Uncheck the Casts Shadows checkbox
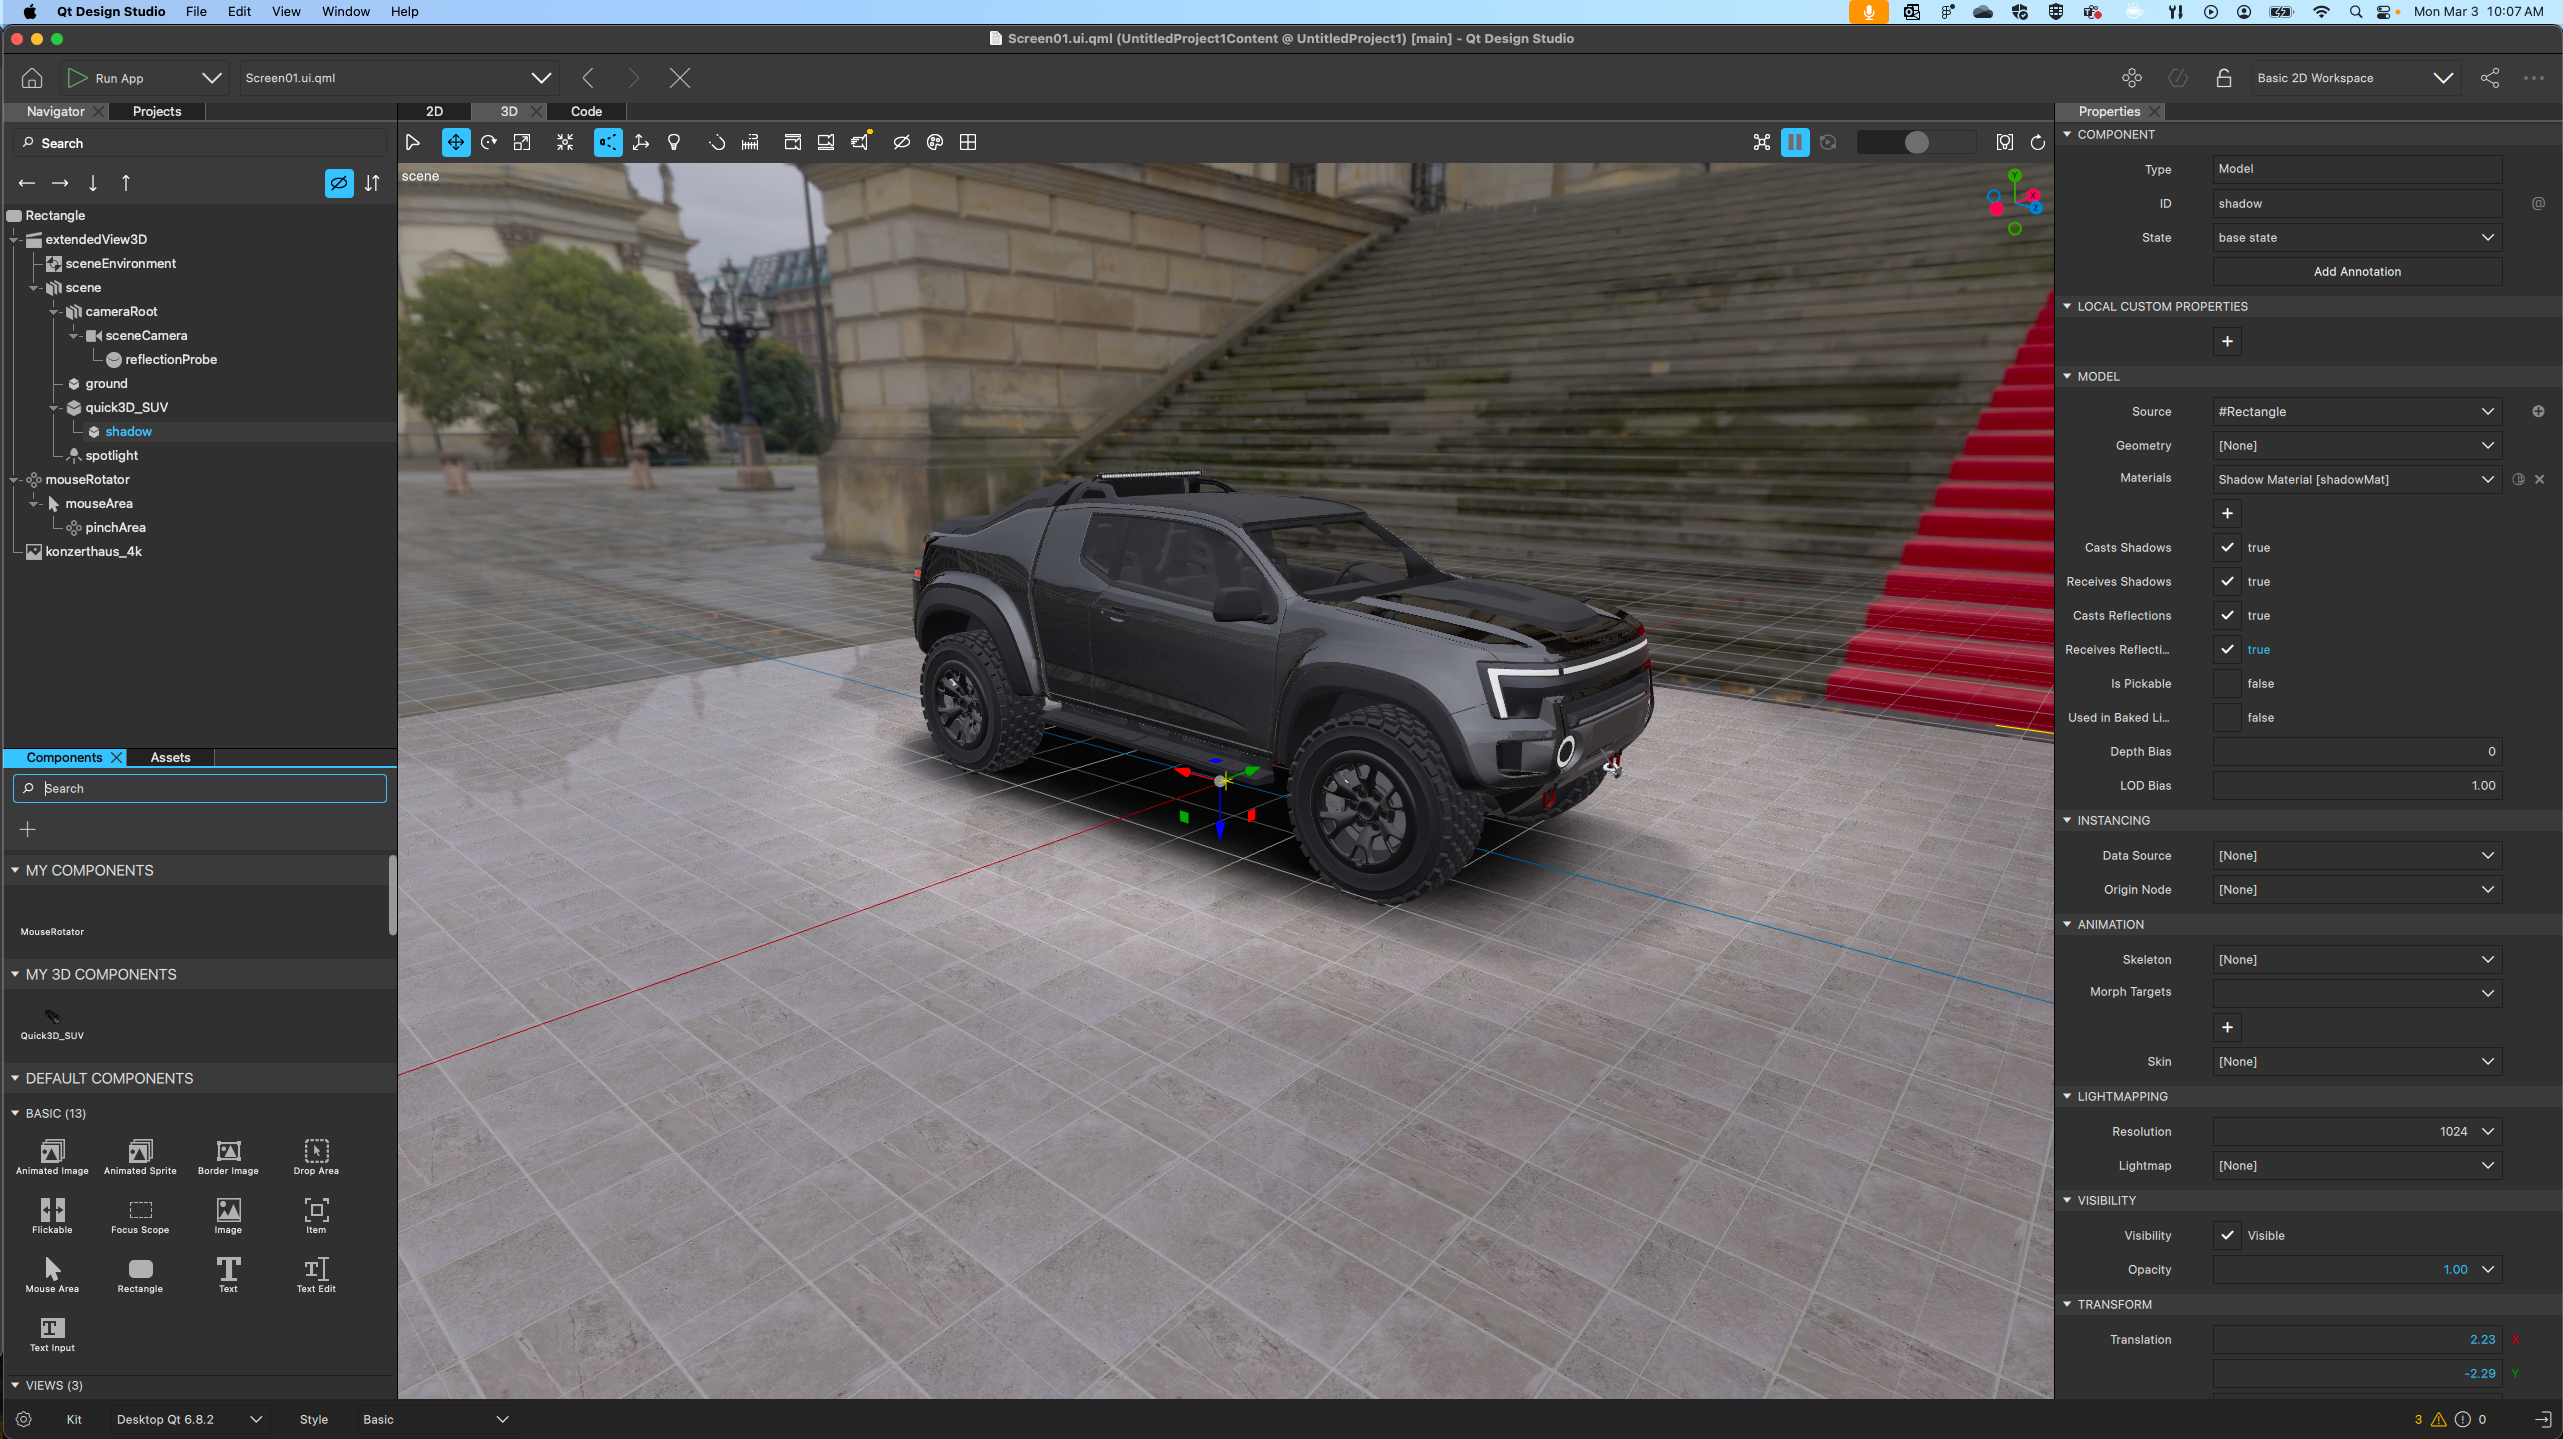This screenshot has width=2563, height=1439. [2227, 547]
